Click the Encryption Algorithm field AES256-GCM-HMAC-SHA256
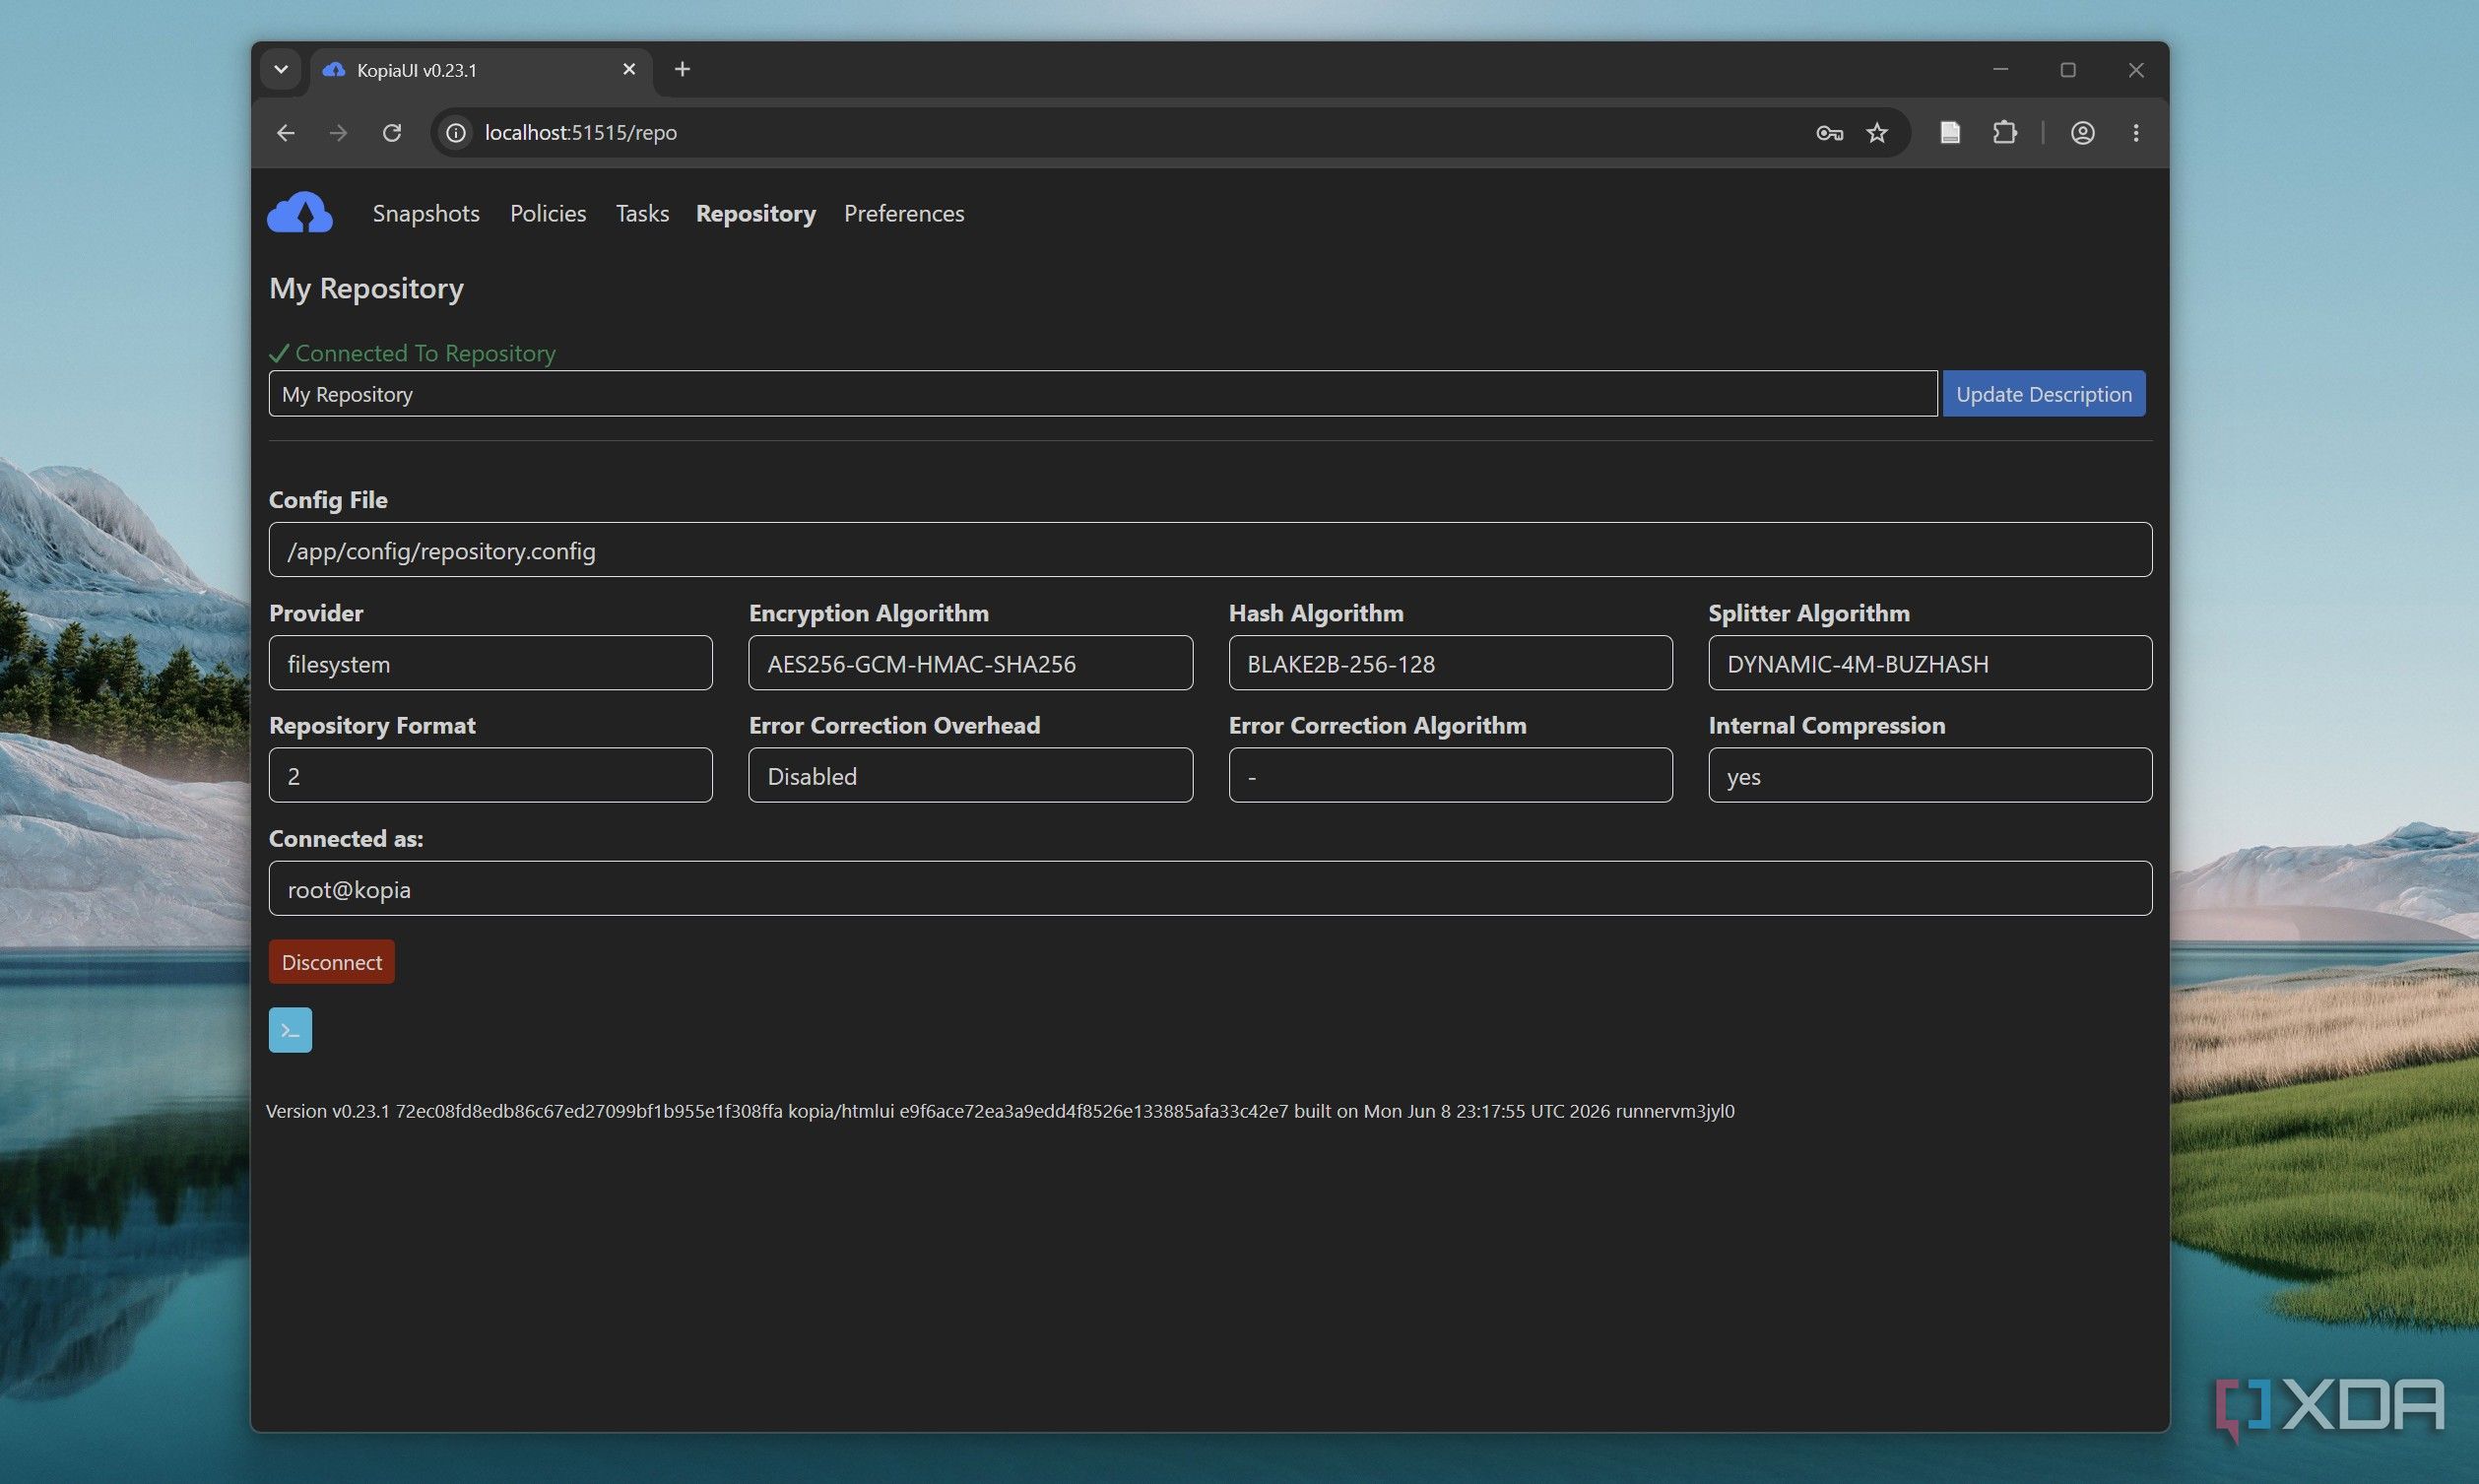Screen dimensions: 2479x1484 [970, 663]
